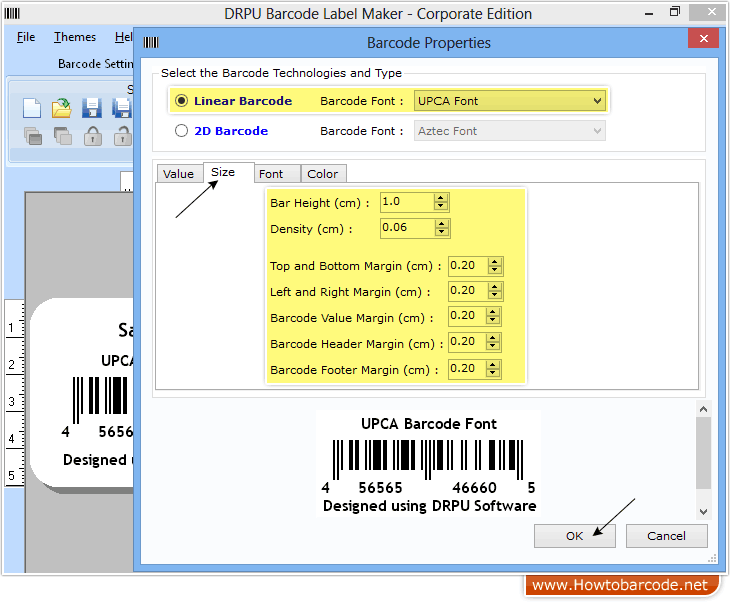Click the New document icon in toolbar

(32, 108)
